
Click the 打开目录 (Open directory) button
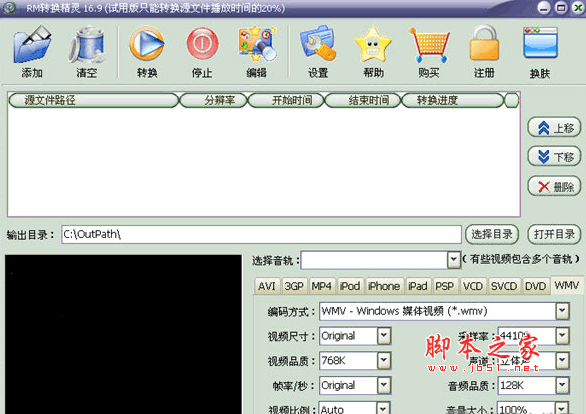554,234
